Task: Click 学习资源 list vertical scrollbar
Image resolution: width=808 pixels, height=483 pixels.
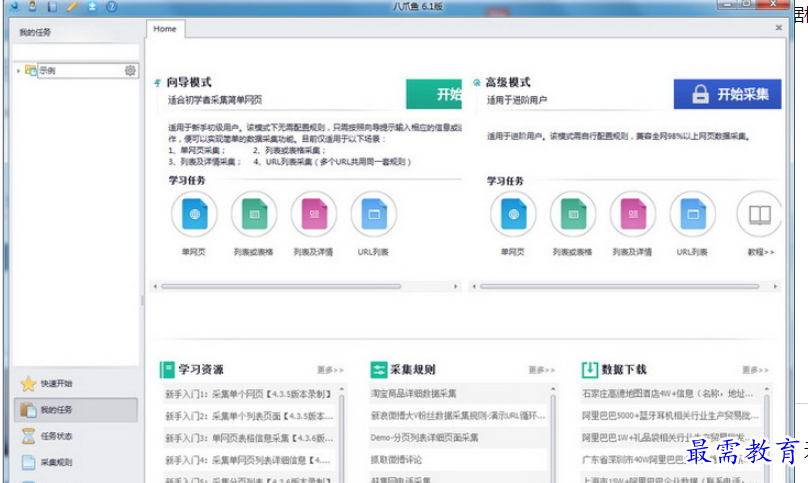Action: [341, 436]
